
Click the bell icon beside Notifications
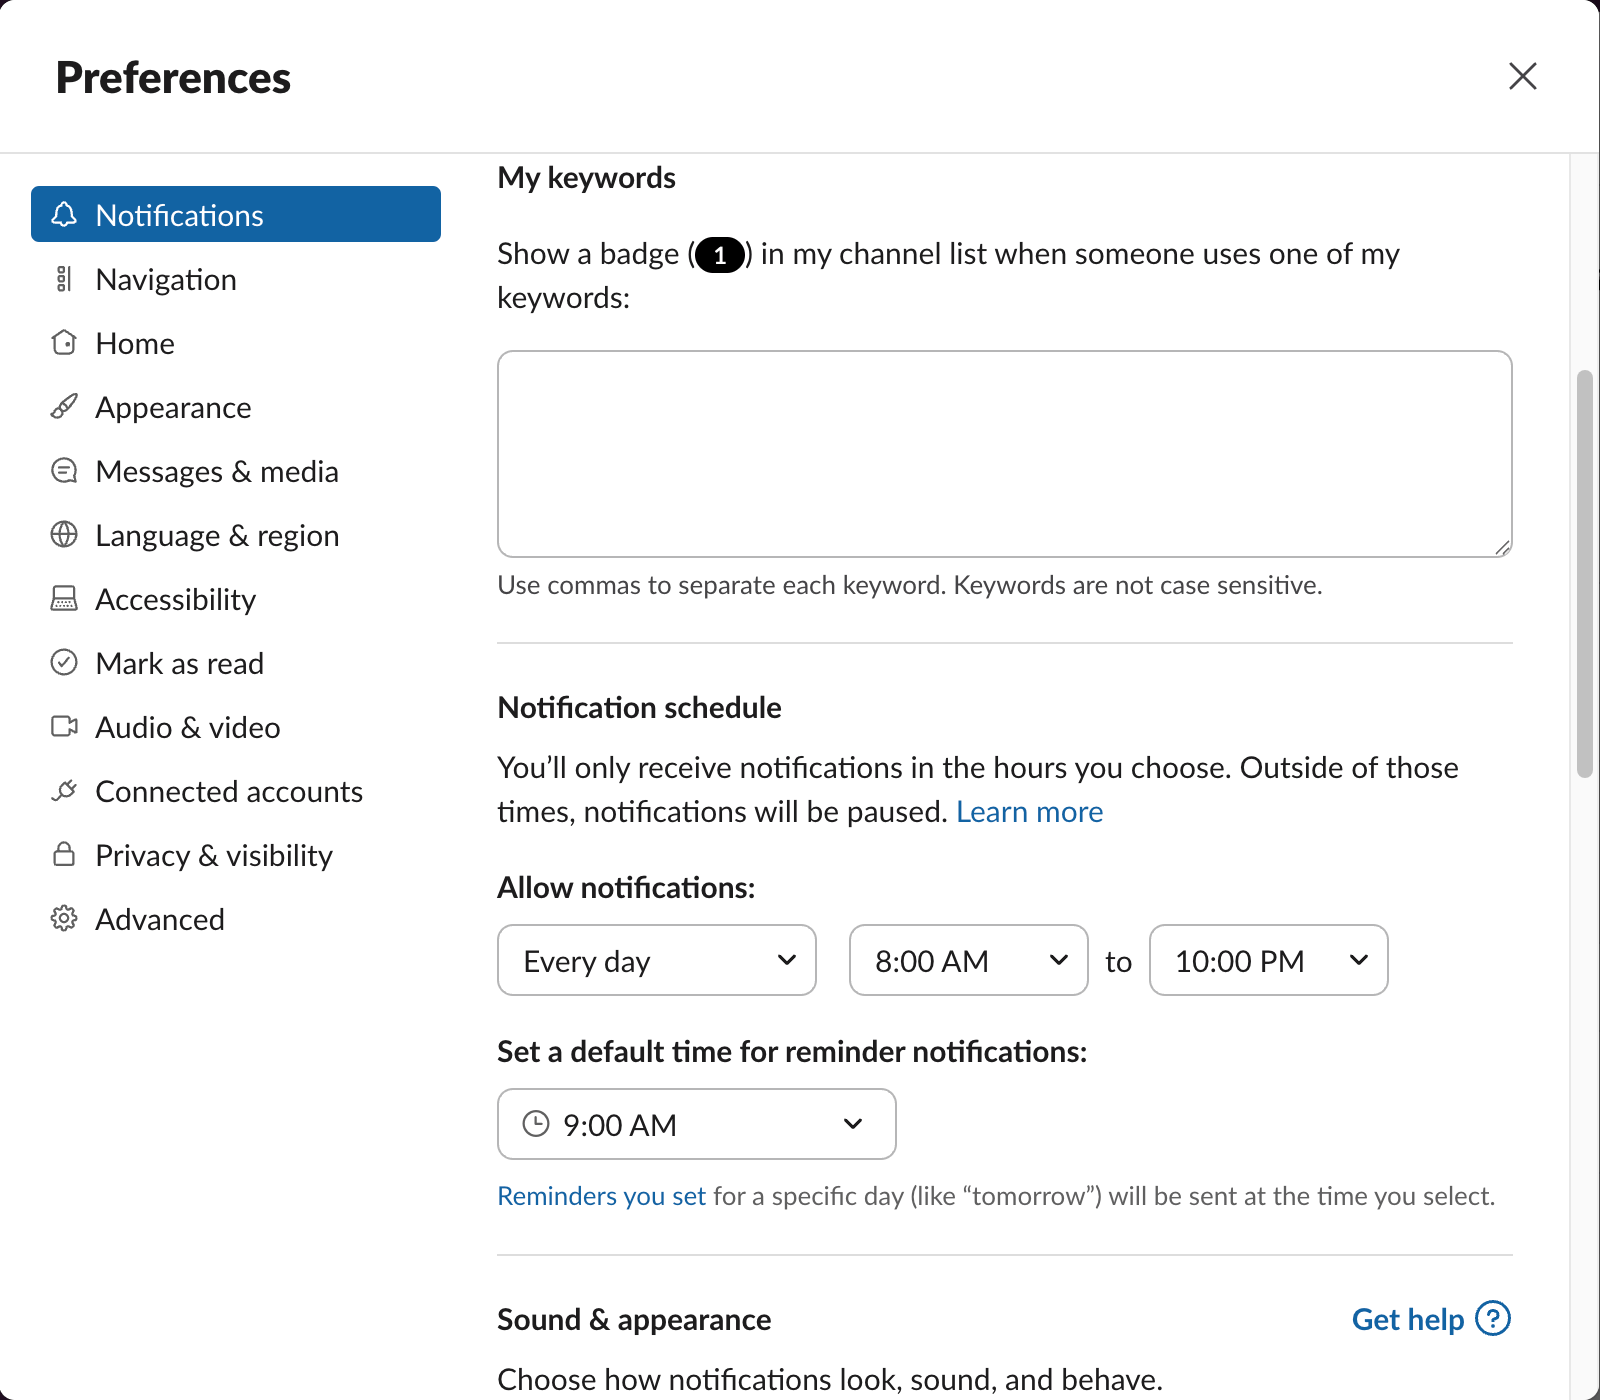pyautogui.click(x=64, y=214)
